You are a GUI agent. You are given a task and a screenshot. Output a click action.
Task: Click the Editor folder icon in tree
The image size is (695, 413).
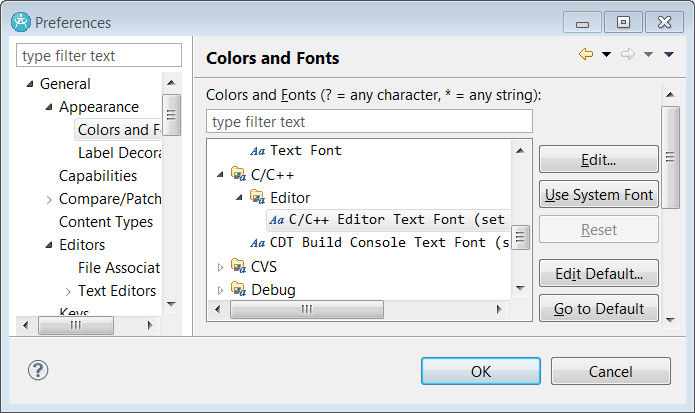[x=257, y=196]
